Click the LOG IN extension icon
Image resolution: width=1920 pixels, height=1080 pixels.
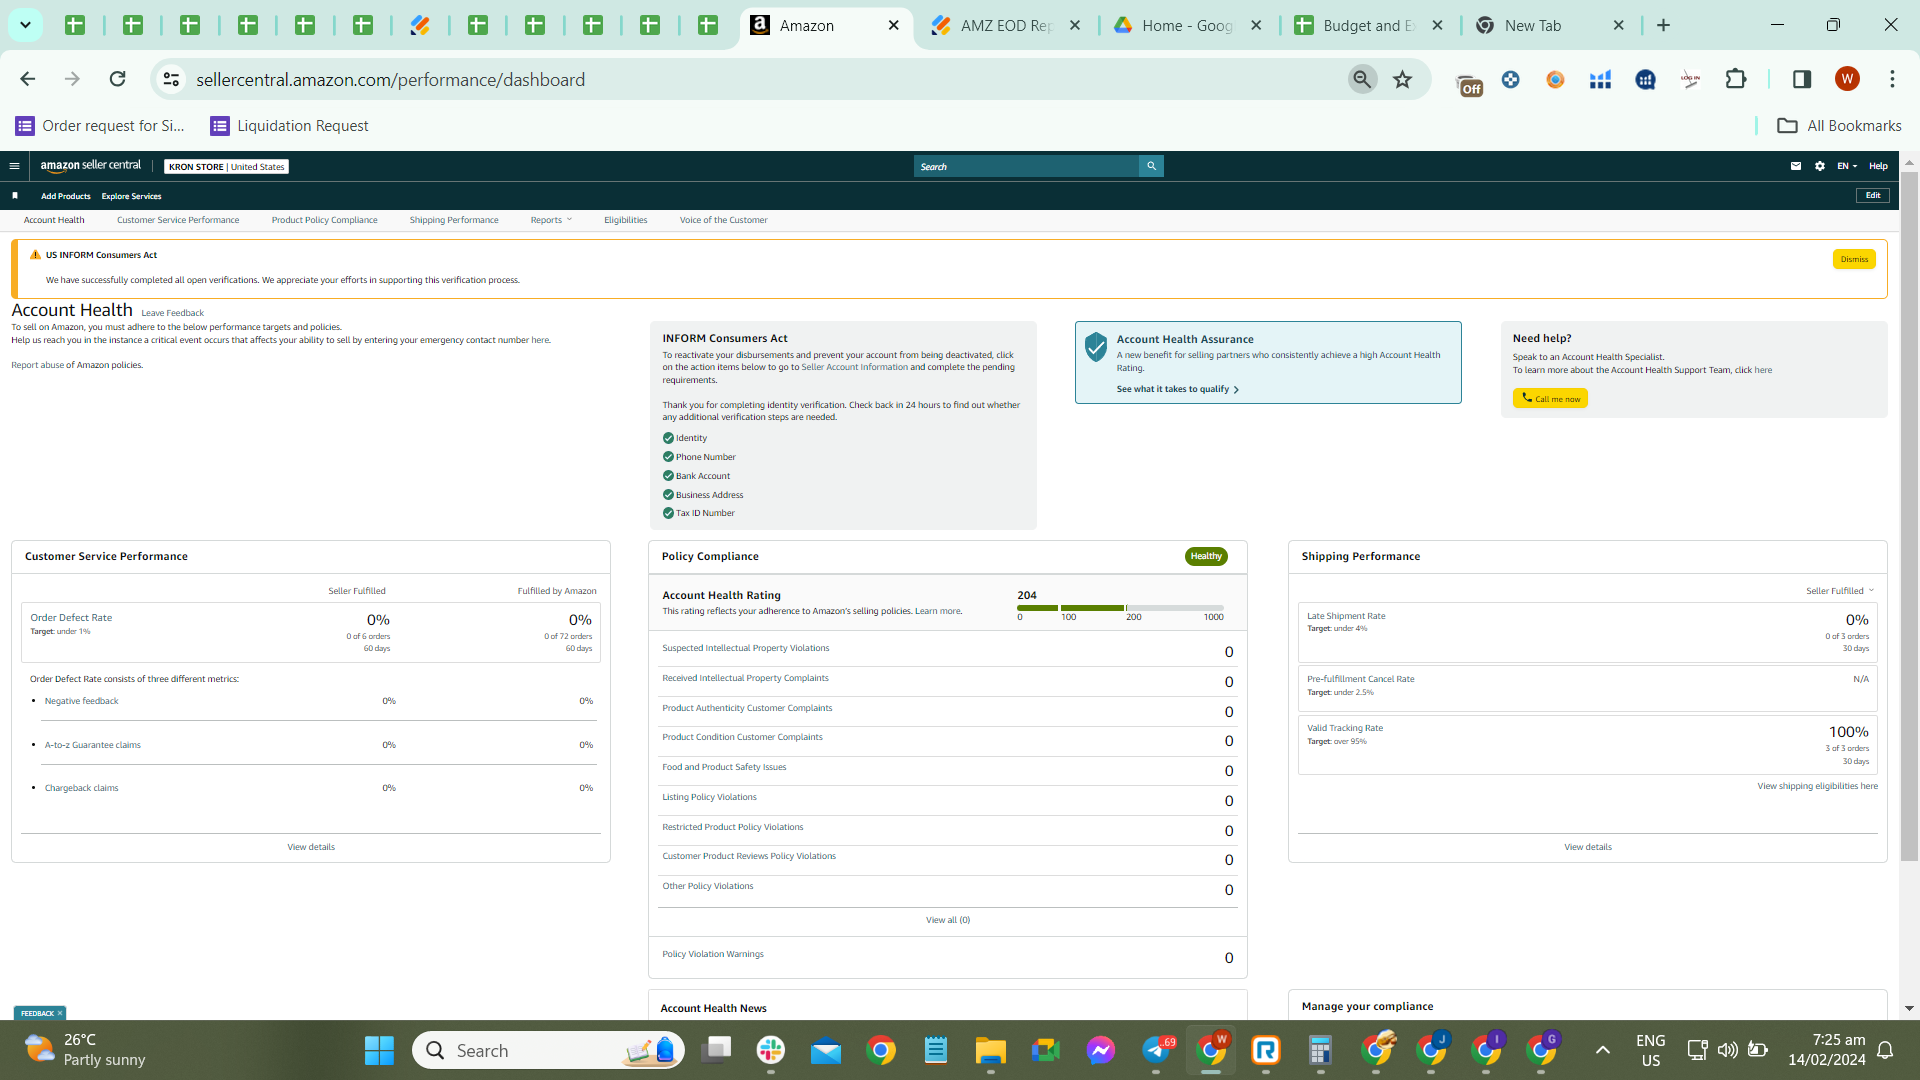click(x=1690, y=79)
